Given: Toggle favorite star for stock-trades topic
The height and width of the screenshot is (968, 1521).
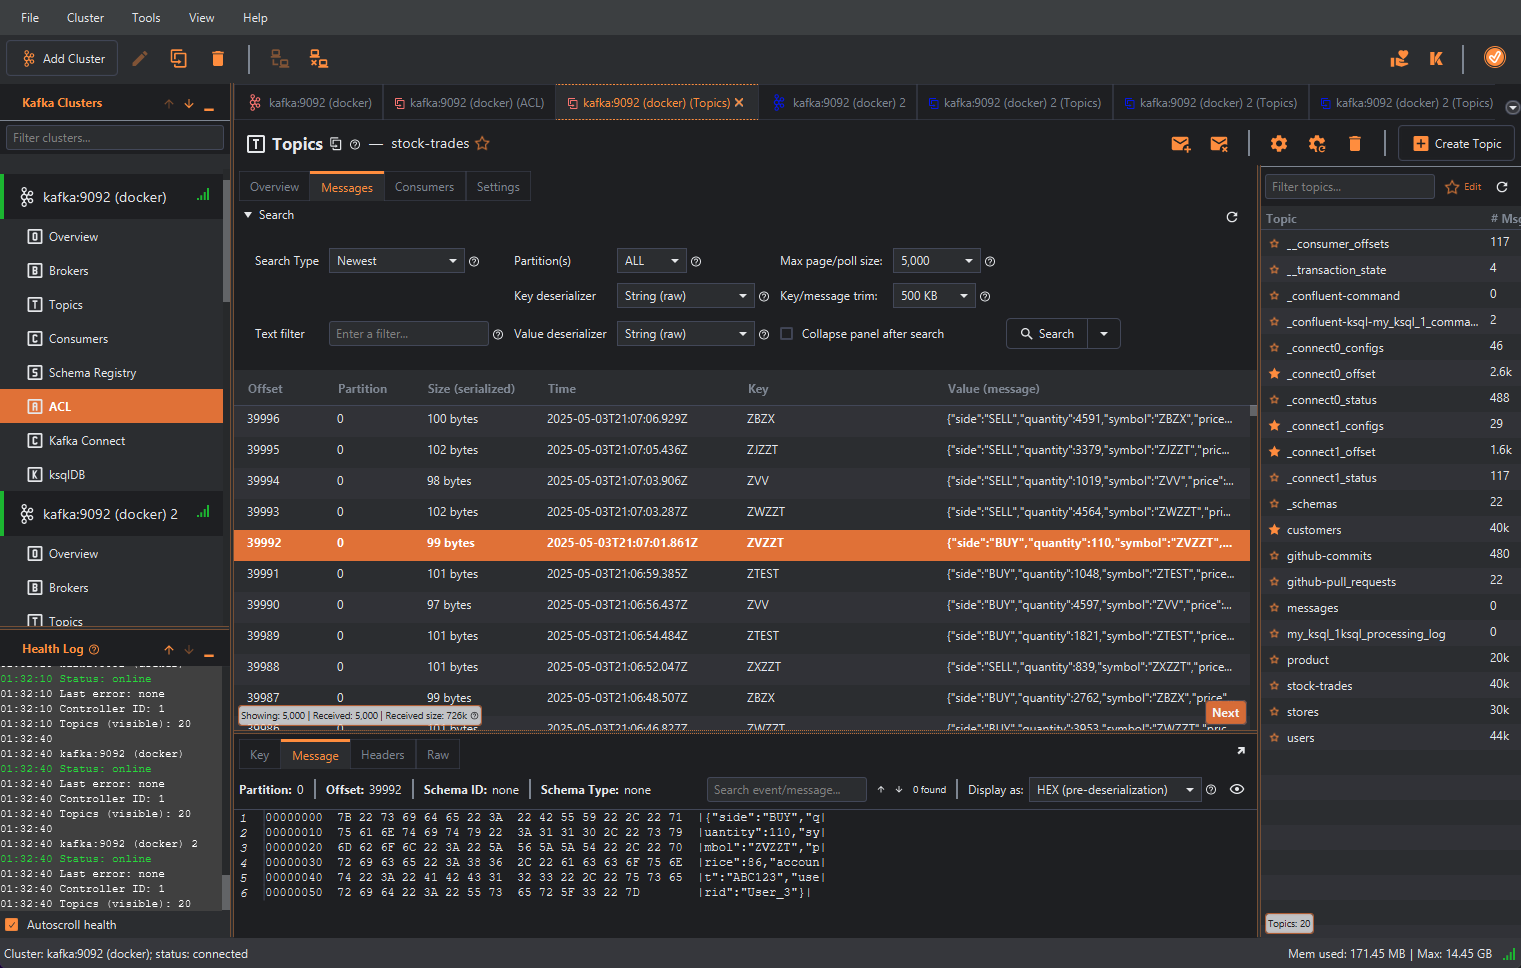Looking at the screenshot, I should pyautogui.click(x=1274, y=686).
